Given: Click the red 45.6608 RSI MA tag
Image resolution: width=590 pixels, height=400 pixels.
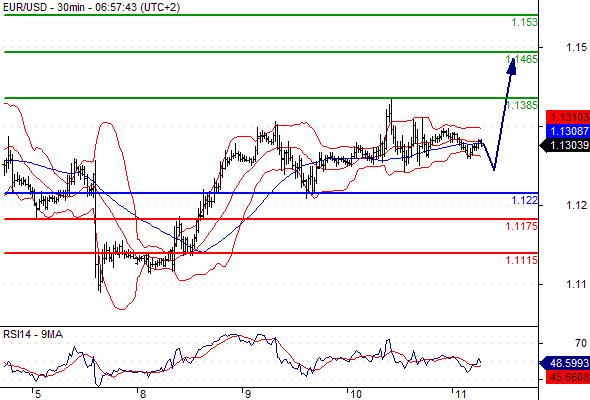Looking at the screenshot, I should (568, 377).
